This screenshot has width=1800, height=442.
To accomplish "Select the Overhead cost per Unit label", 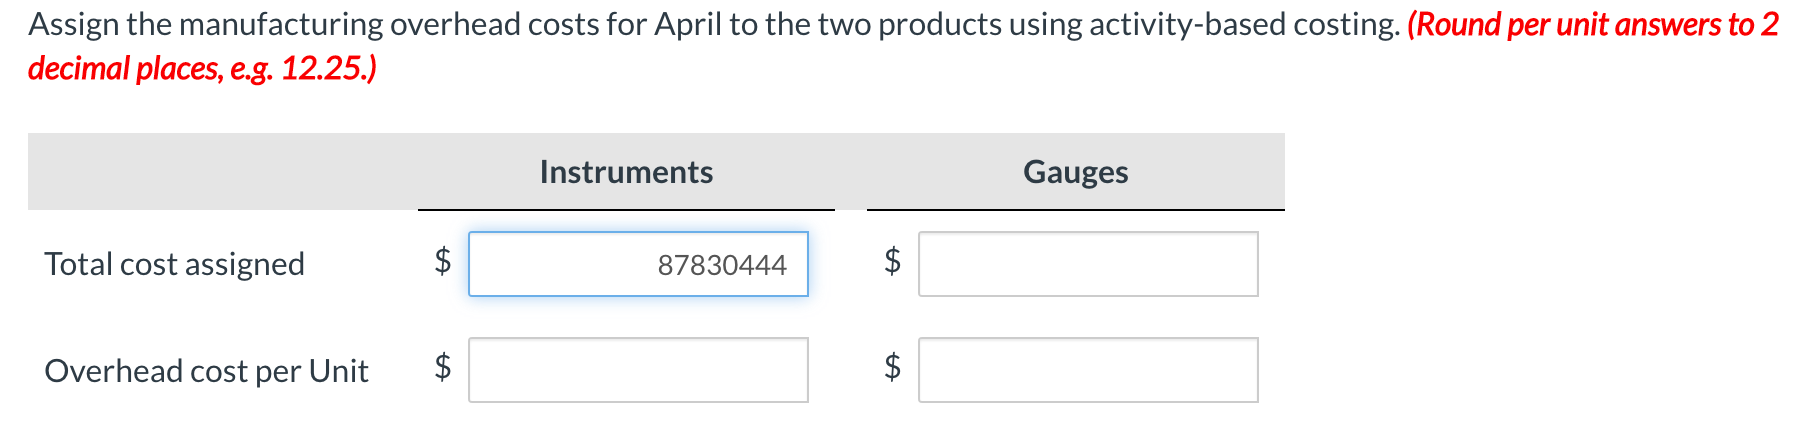I will click(207, 371).
